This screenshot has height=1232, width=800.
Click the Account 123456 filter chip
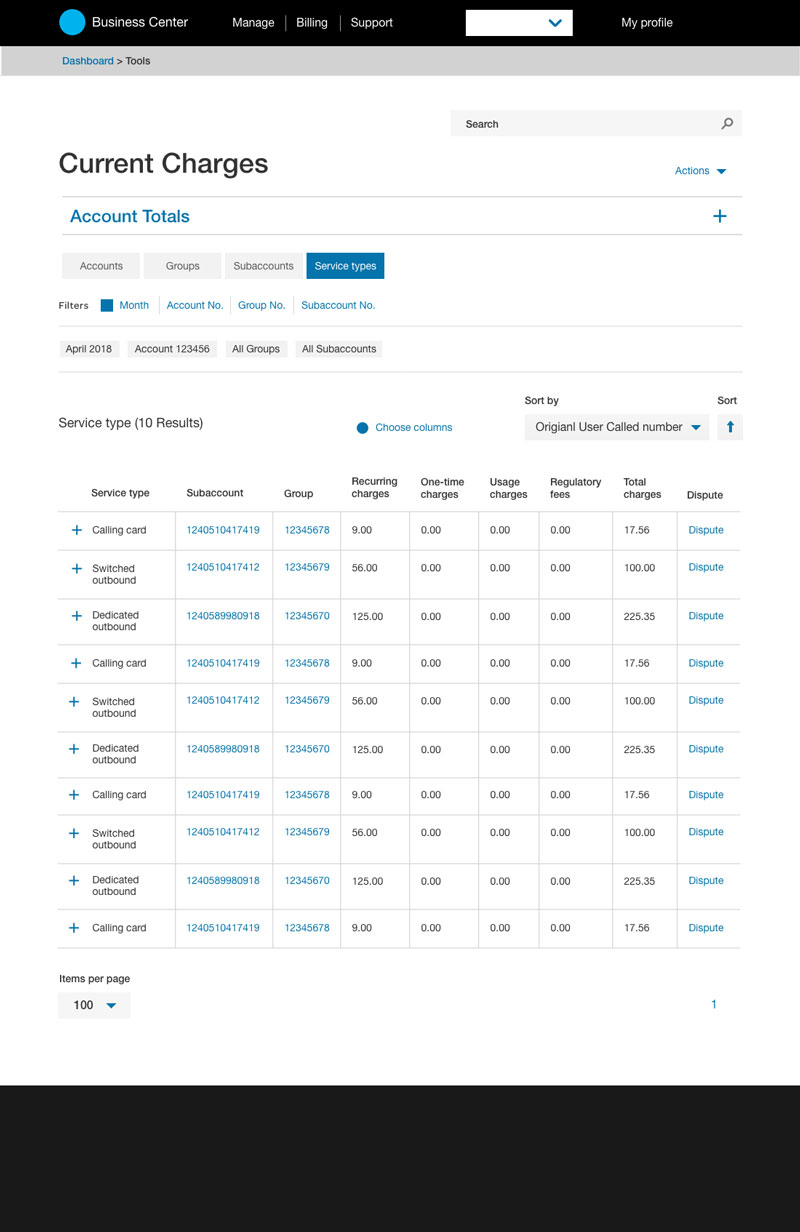coord(172,349)
